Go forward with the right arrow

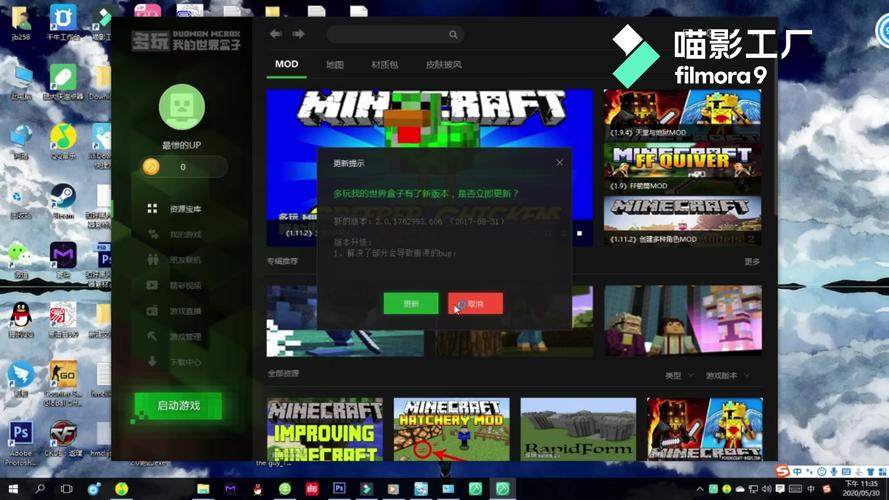tap(298, 34)
